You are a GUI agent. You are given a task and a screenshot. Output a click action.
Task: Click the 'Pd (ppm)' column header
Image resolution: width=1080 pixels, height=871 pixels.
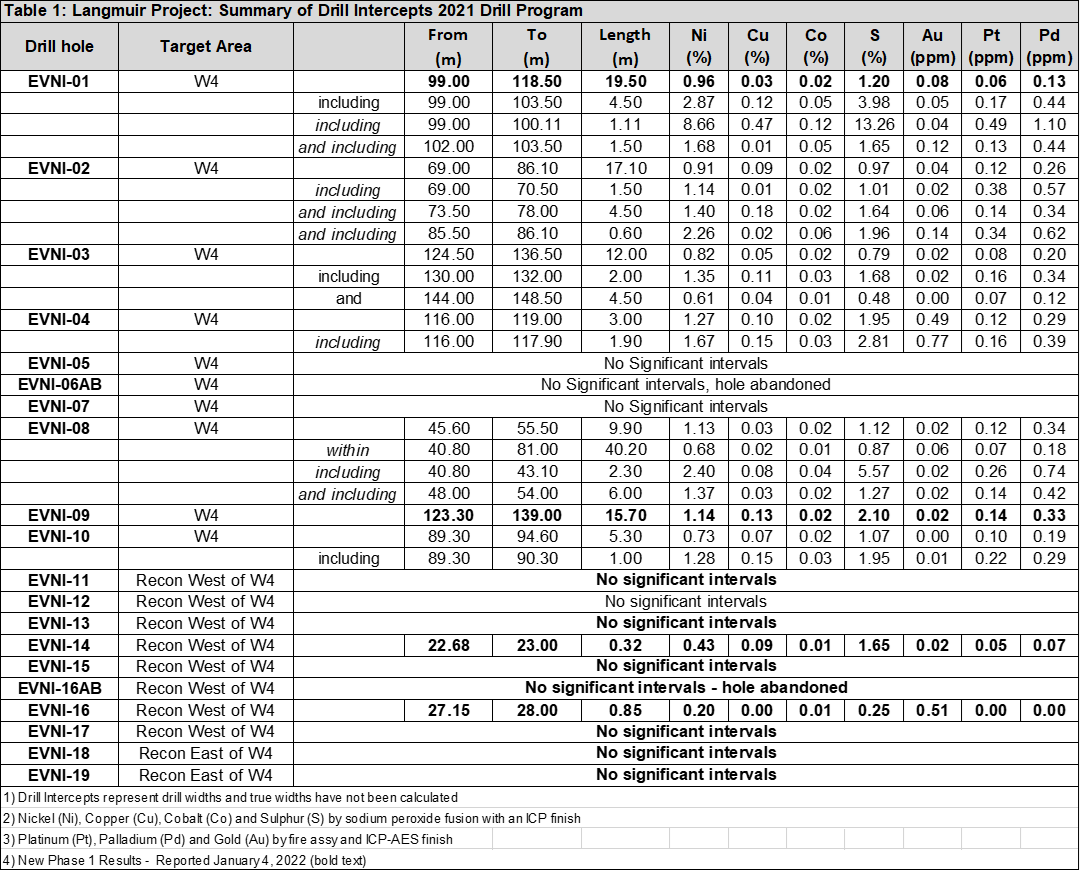pos(1049,46)
